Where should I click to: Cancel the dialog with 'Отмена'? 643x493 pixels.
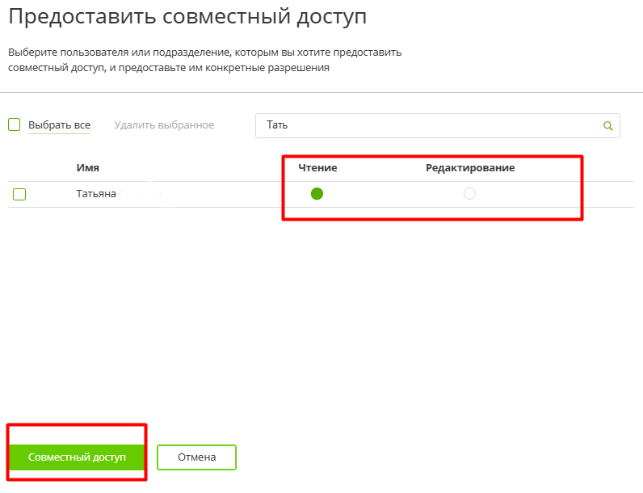(x=197, y=457)
